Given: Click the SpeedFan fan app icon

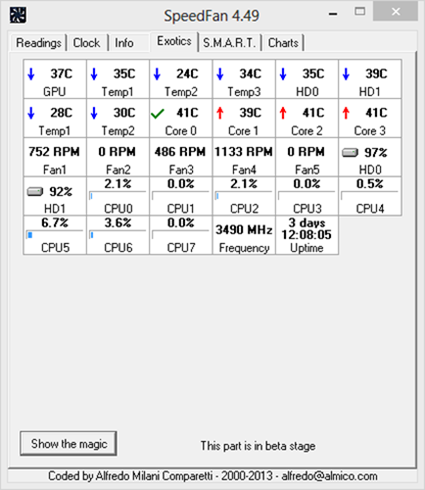Looking at the screenshot, I should click(18, 15).
